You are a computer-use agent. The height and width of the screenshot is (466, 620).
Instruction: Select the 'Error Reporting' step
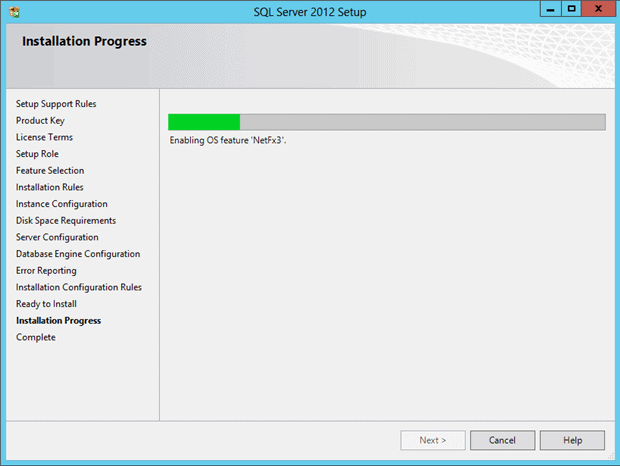pyautogui.click(x=46, y=271)
